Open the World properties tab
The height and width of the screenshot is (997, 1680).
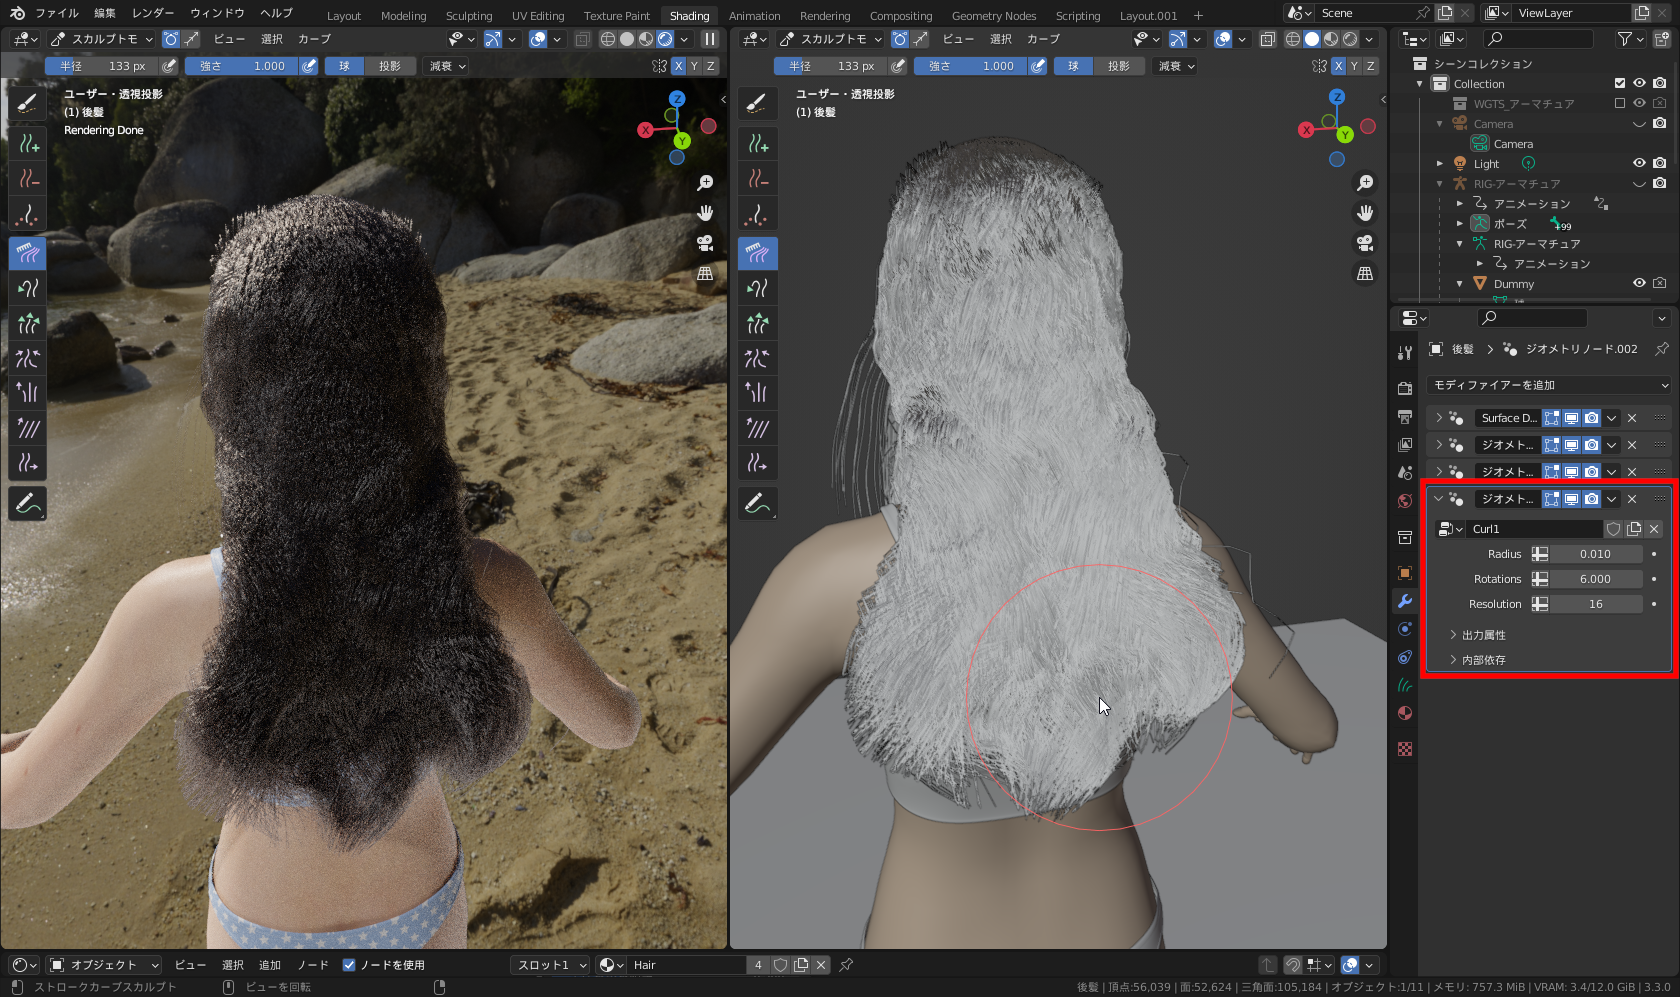1405,500
